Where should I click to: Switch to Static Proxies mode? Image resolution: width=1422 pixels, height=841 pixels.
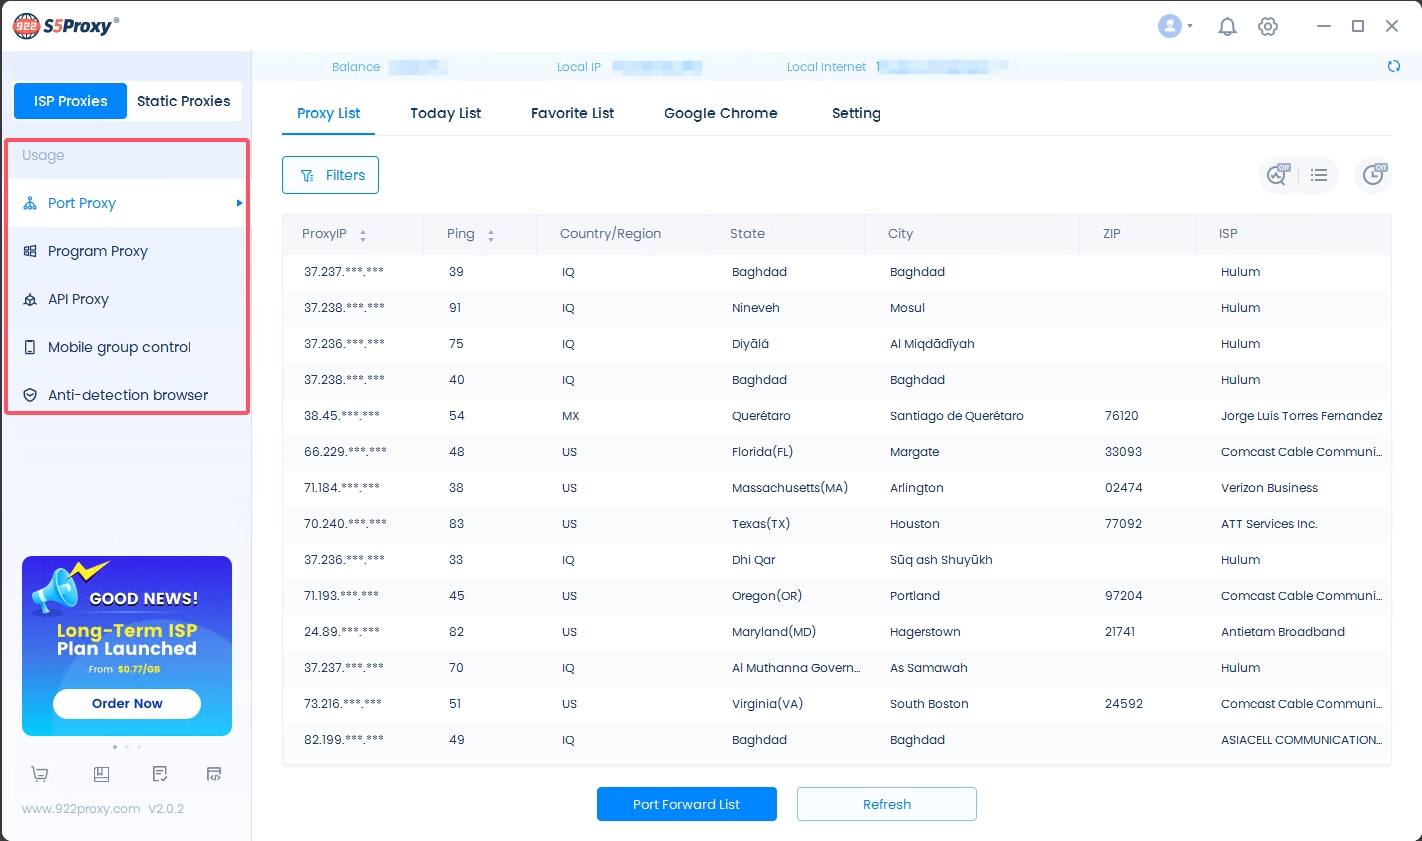click(x=183, y=101)
